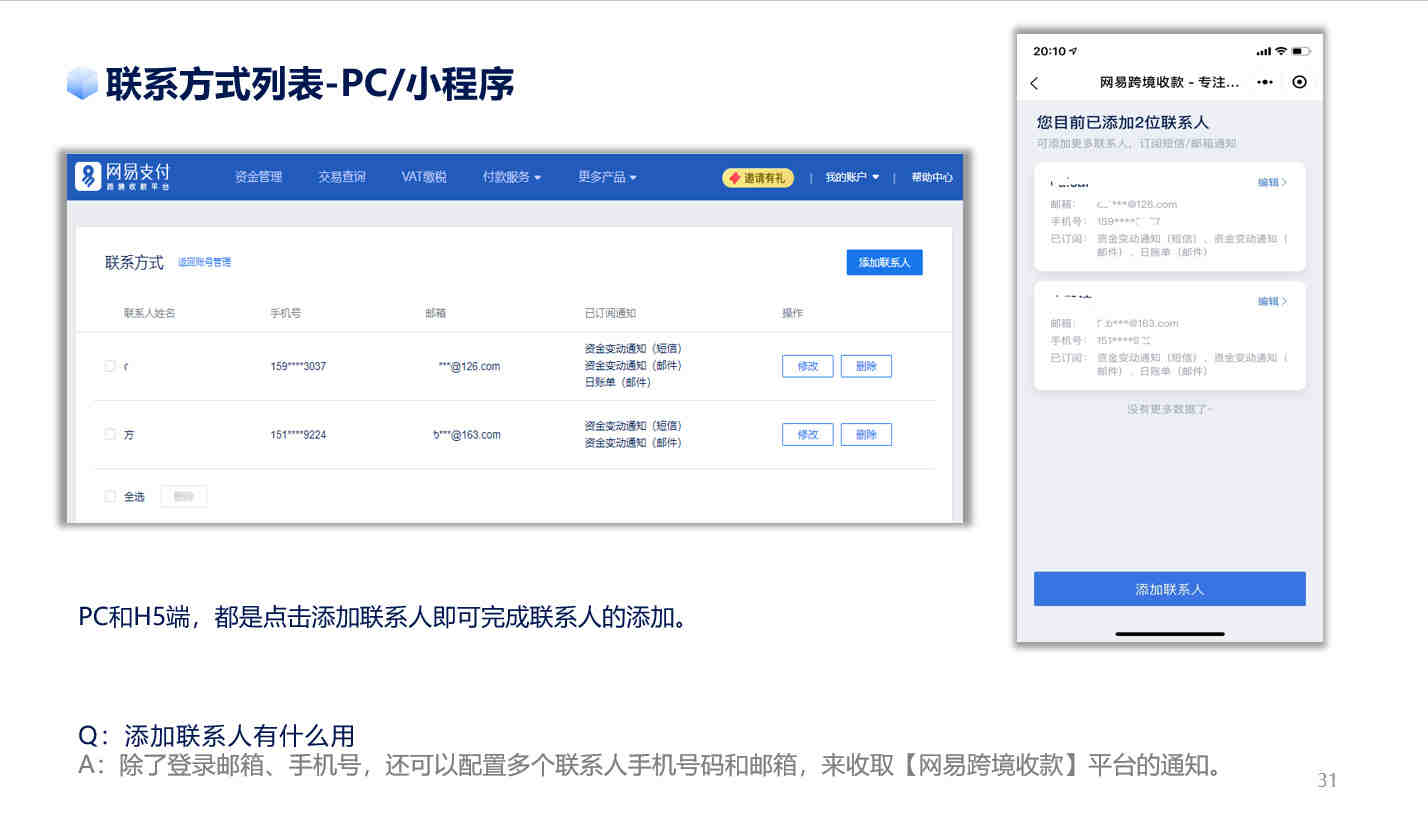The width and height of the screenshot is (1428, 814).
Task: Click the blue 添加联系人 button on PC page
Action: coord(884,262)
